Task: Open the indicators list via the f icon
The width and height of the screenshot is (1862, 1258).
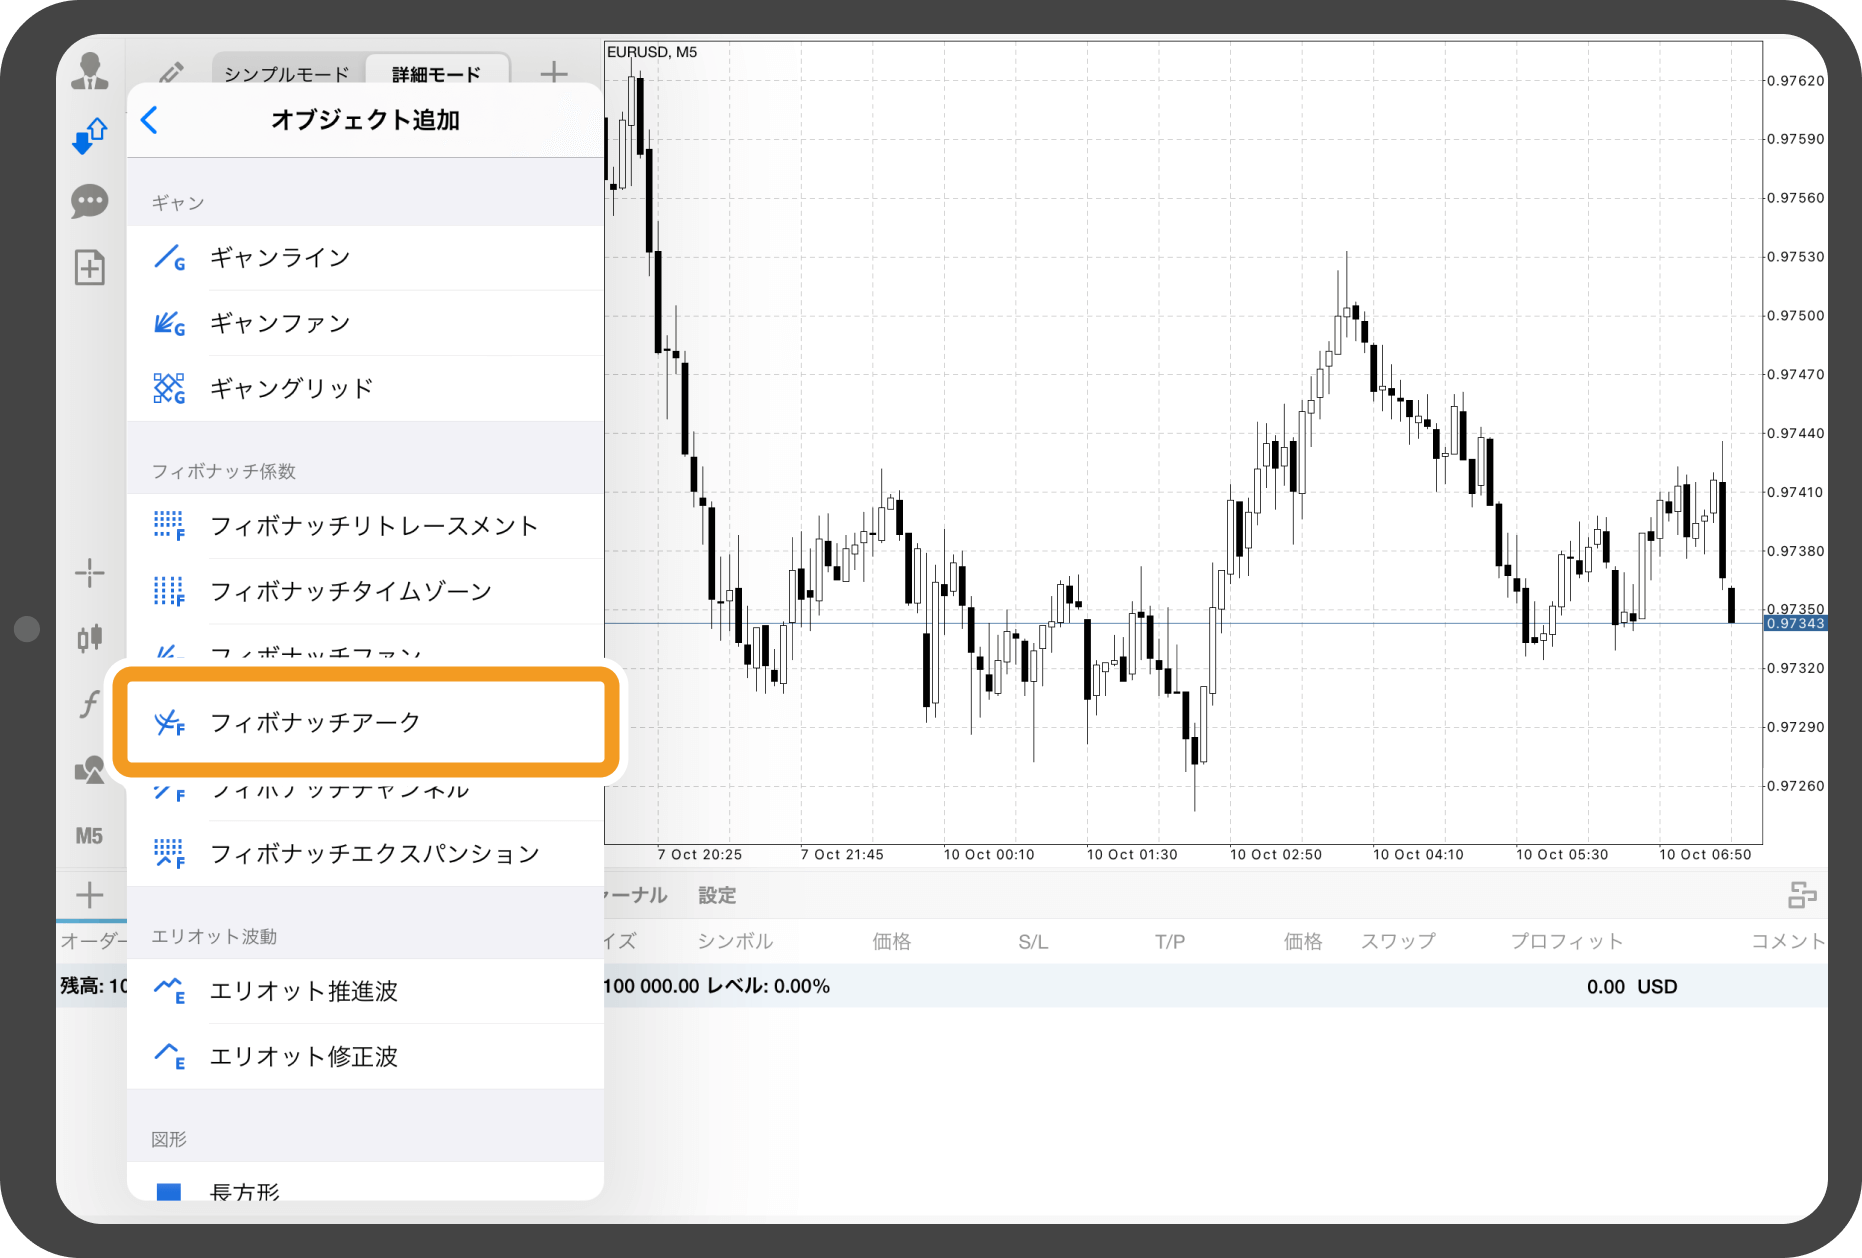Action: tap(90, 705)
